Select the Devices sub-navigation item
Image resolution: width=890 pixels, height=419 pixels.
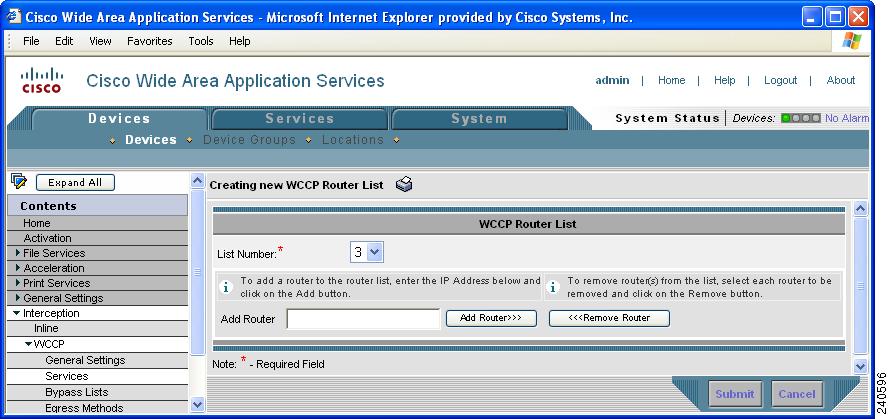coord(151,140)
